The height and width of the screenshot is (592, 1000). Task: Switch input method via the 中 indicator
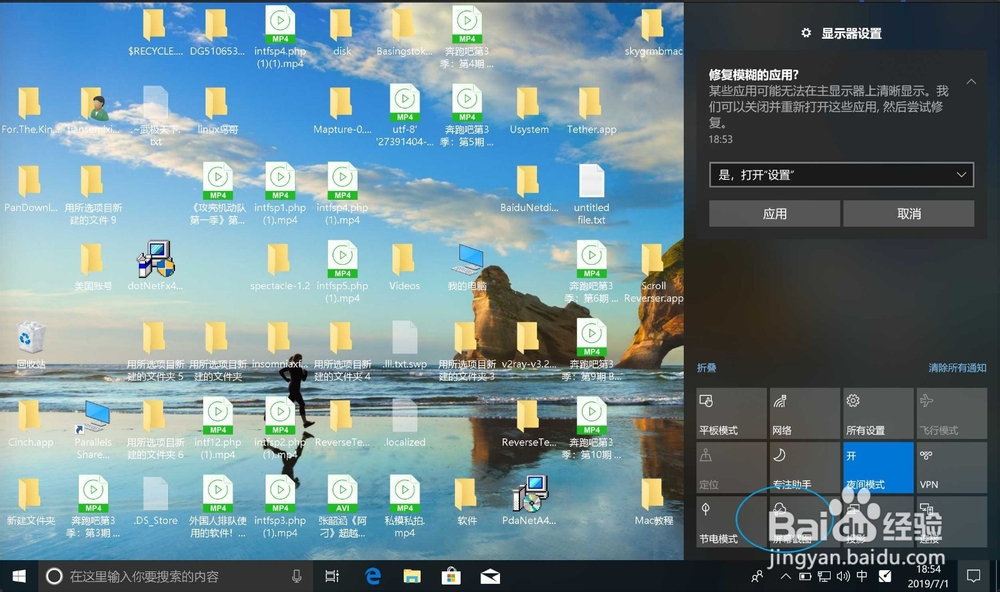pos(863,576)
